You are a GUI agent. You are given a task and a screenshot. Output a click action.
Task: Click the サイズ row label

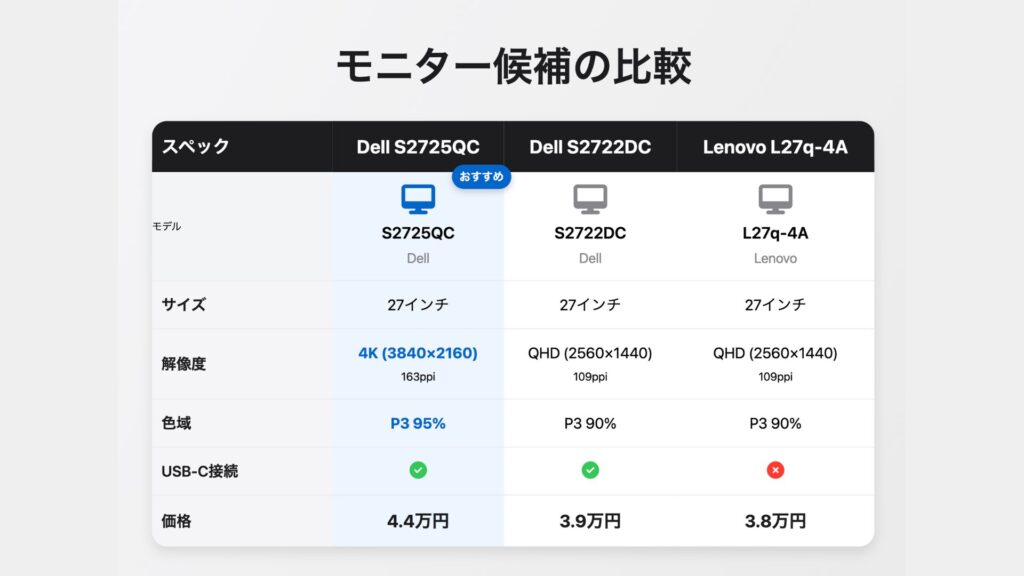point(184,305)
